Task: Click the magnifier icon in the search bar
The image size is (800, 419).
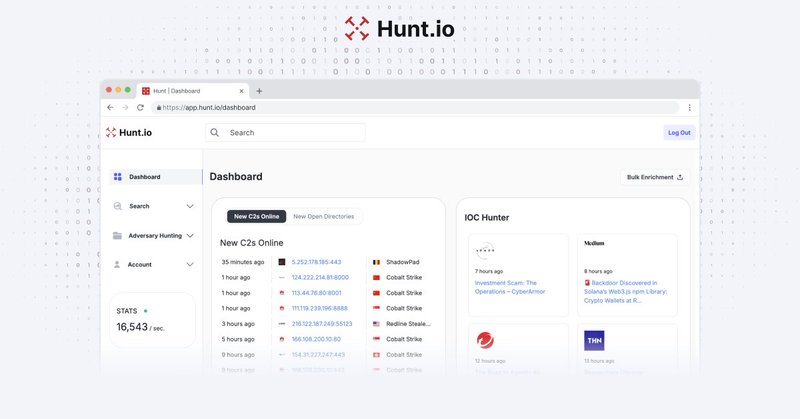Action: tap(215, 133)
